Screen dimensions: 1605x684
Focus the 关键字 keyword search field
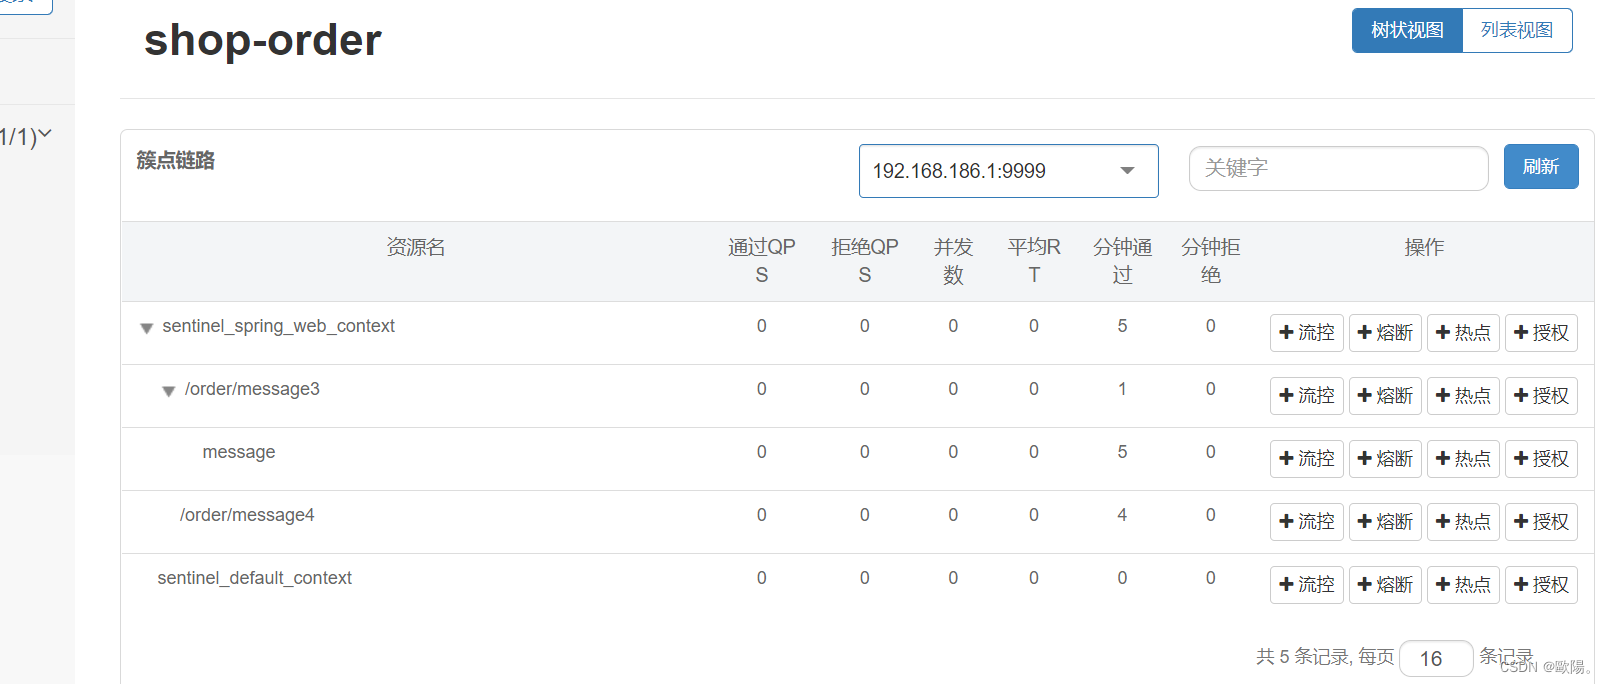tap(1338, 168)
